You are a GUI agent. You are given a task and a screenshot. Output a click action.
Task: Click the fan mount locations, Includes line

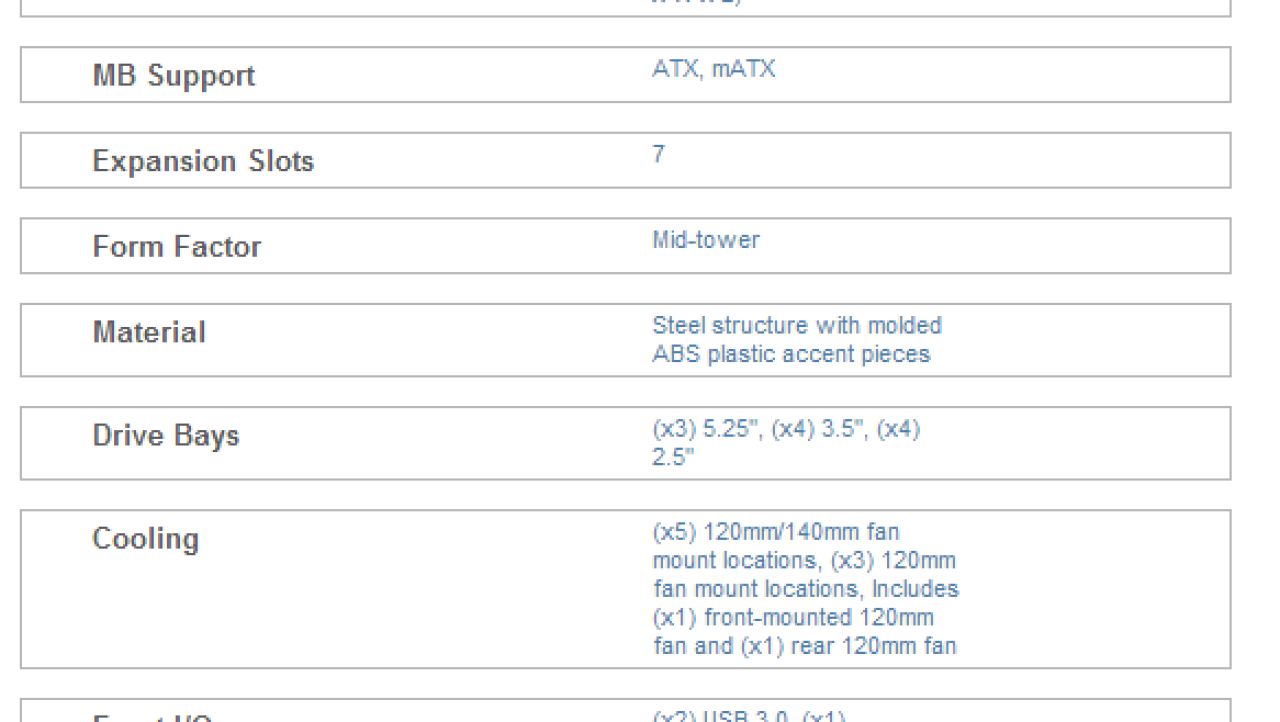click(x=805, y=589)
